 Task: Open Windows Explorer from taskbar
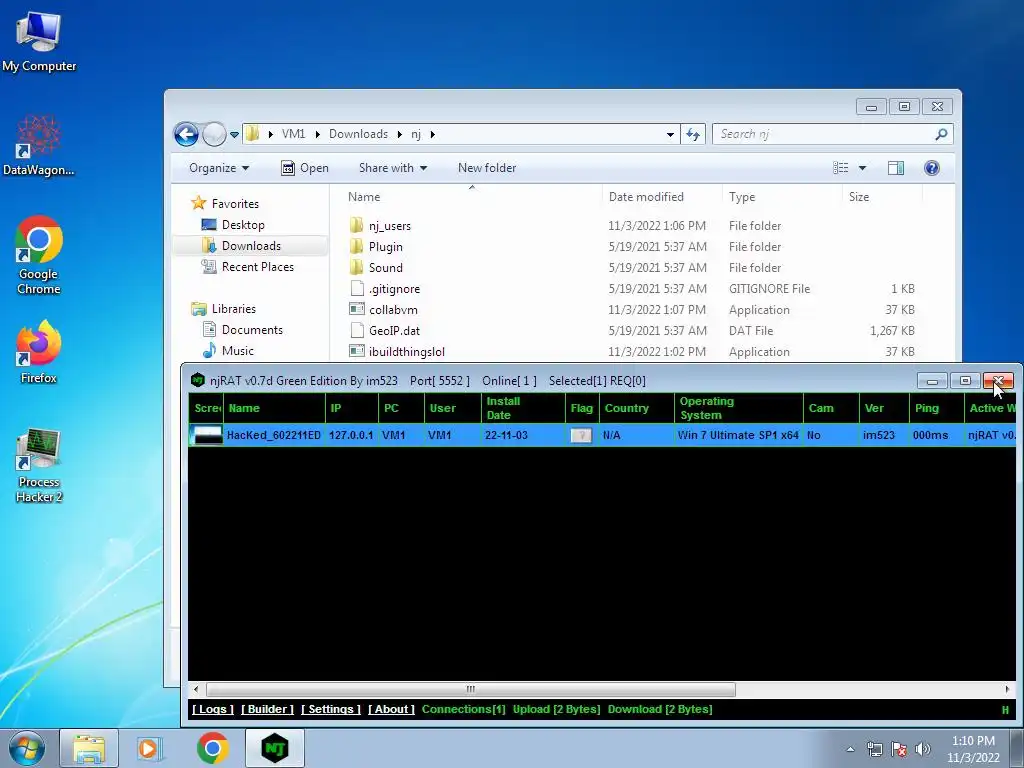click(89, 748)
